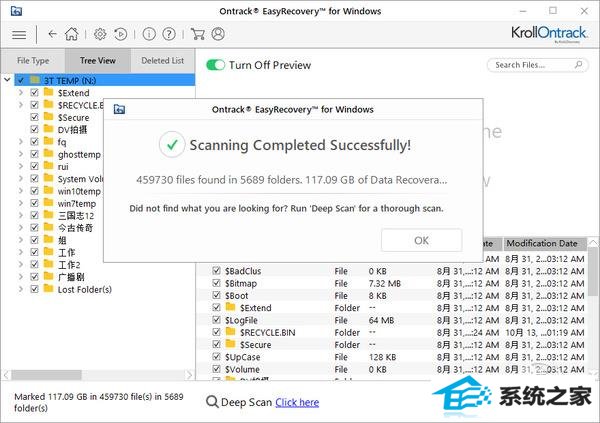Open the user account icon

pos(218,34)
